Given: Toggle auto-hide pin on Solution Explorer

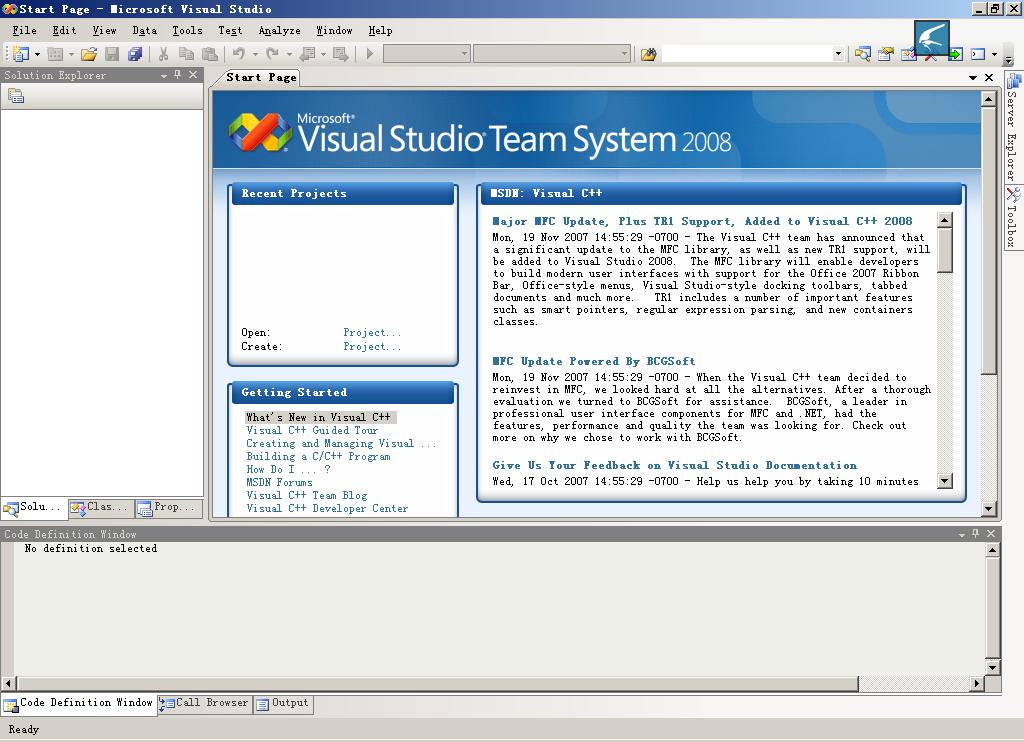Looking at the screenshot, I should (178, 75).
